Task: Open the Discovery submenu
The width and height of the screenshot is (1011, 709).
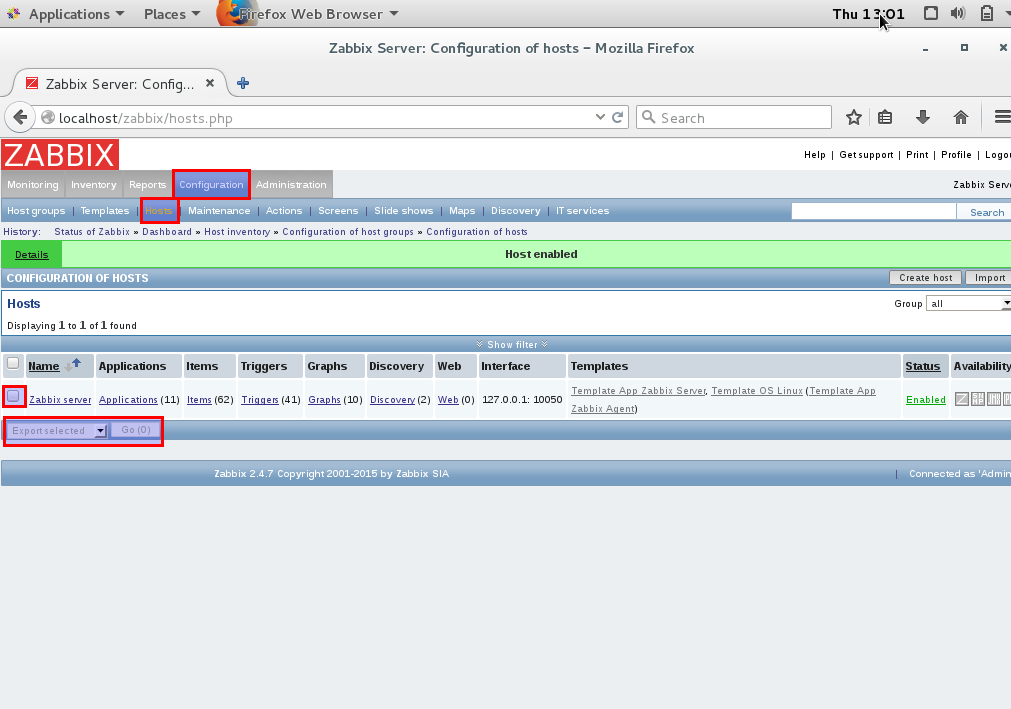Action: click(516, 211)
